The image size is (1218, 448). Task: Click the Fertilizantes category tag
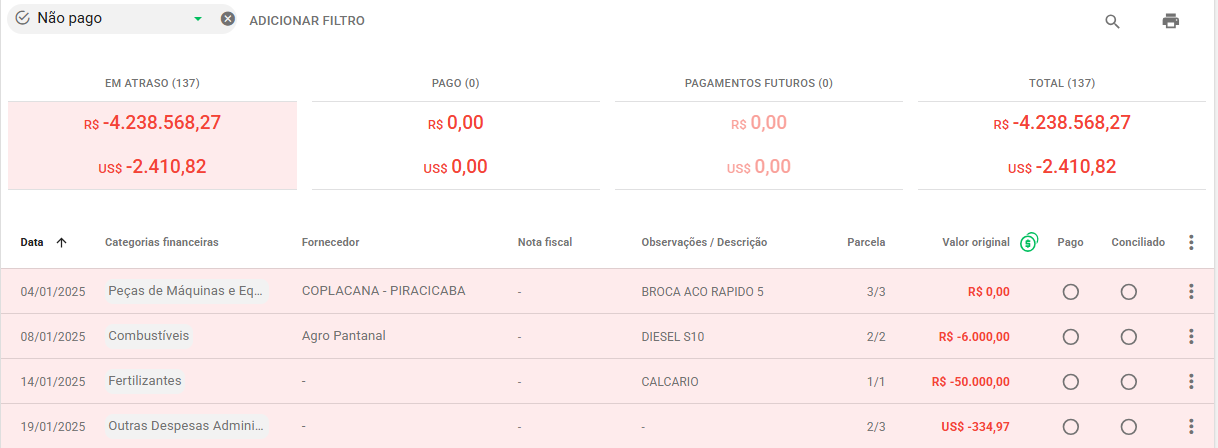coord(145,381)
